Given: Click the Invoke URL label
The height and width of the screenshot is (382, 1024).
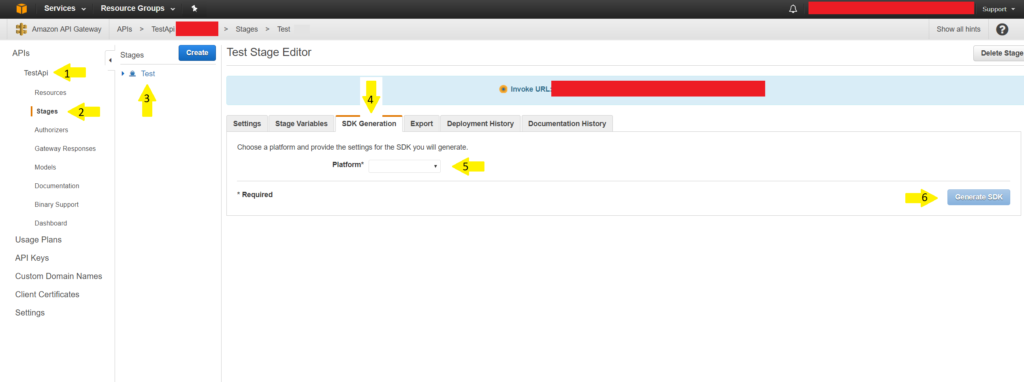Looking at the screenshot, I should coord(530,89).
